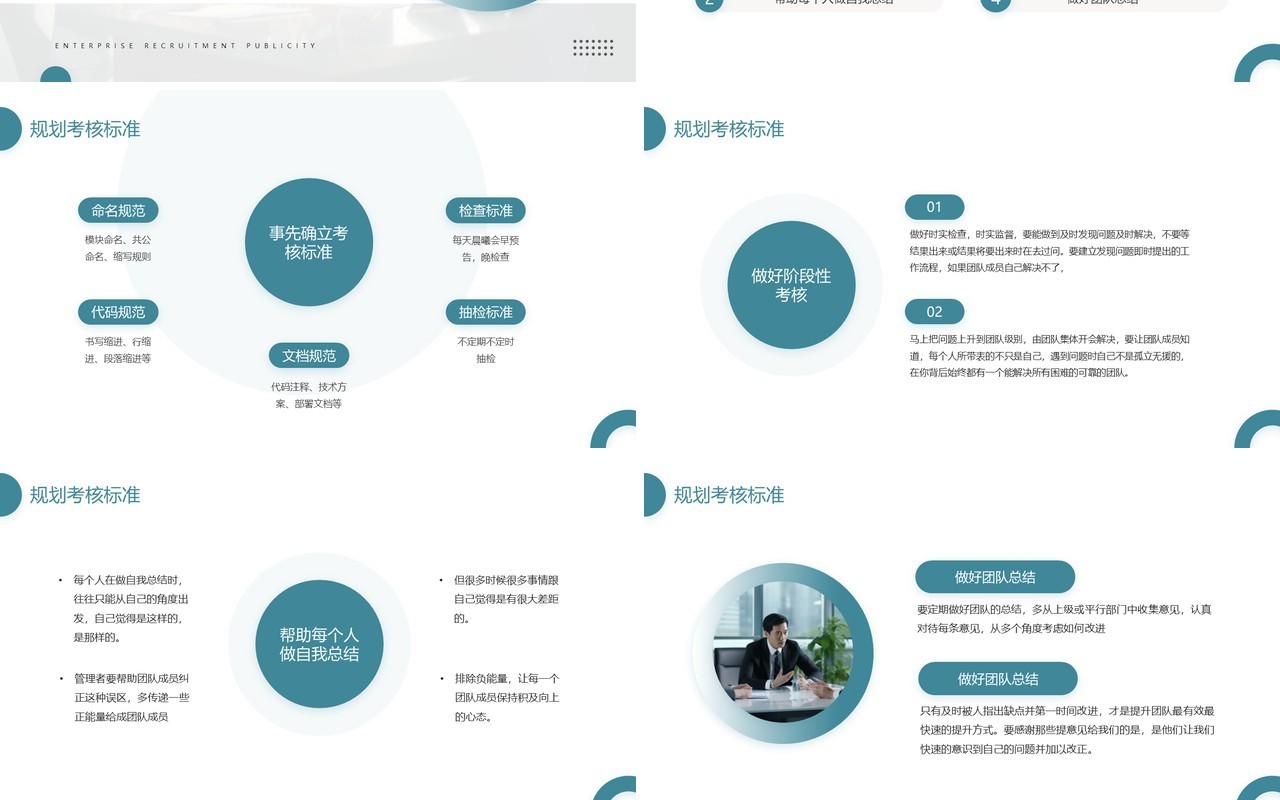Viewport: 1280px width, 800px height.
Task: Select 做好团队总结 pill above 只有及时被人指出缺点
Action: (x=998, y=679)
